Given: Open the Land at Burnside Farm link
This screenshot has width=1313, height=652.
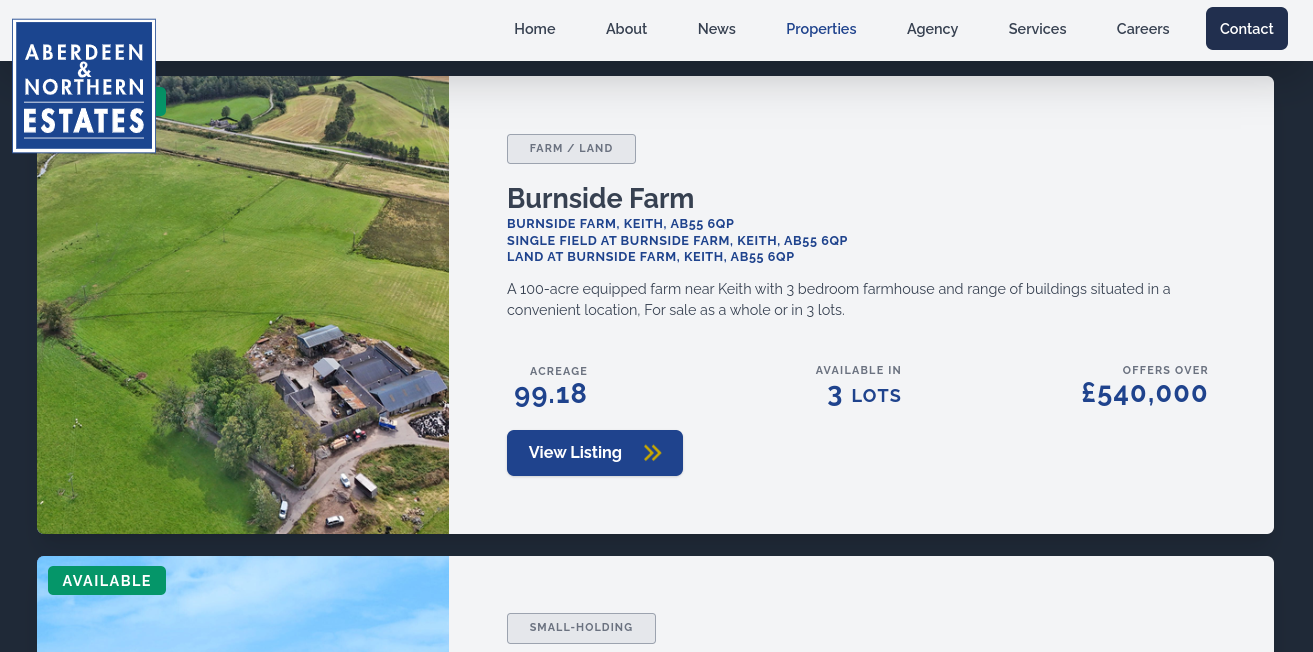Looking at the screenshot, I should pyautogui.click(x=650, y=257).
